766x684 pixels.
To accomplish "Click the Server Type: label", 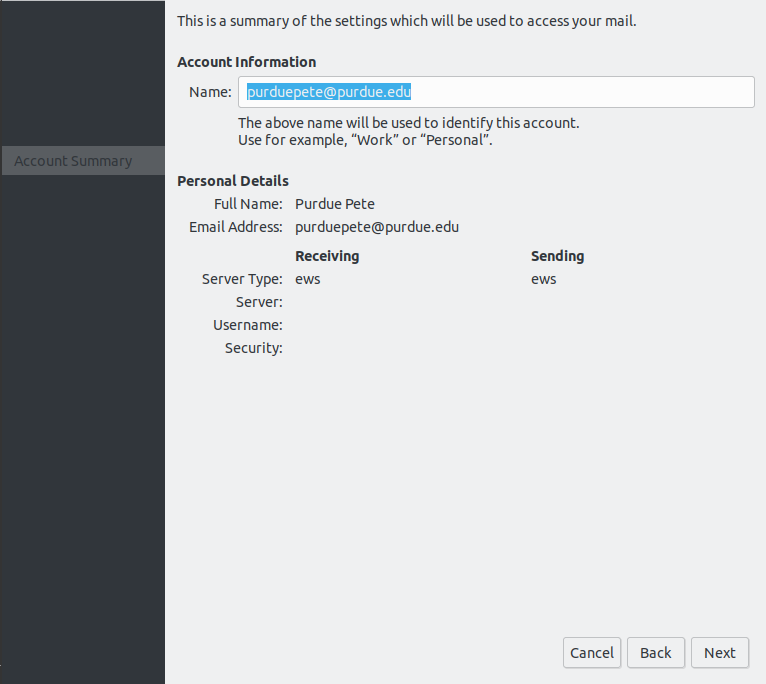I will pos(242,279).
